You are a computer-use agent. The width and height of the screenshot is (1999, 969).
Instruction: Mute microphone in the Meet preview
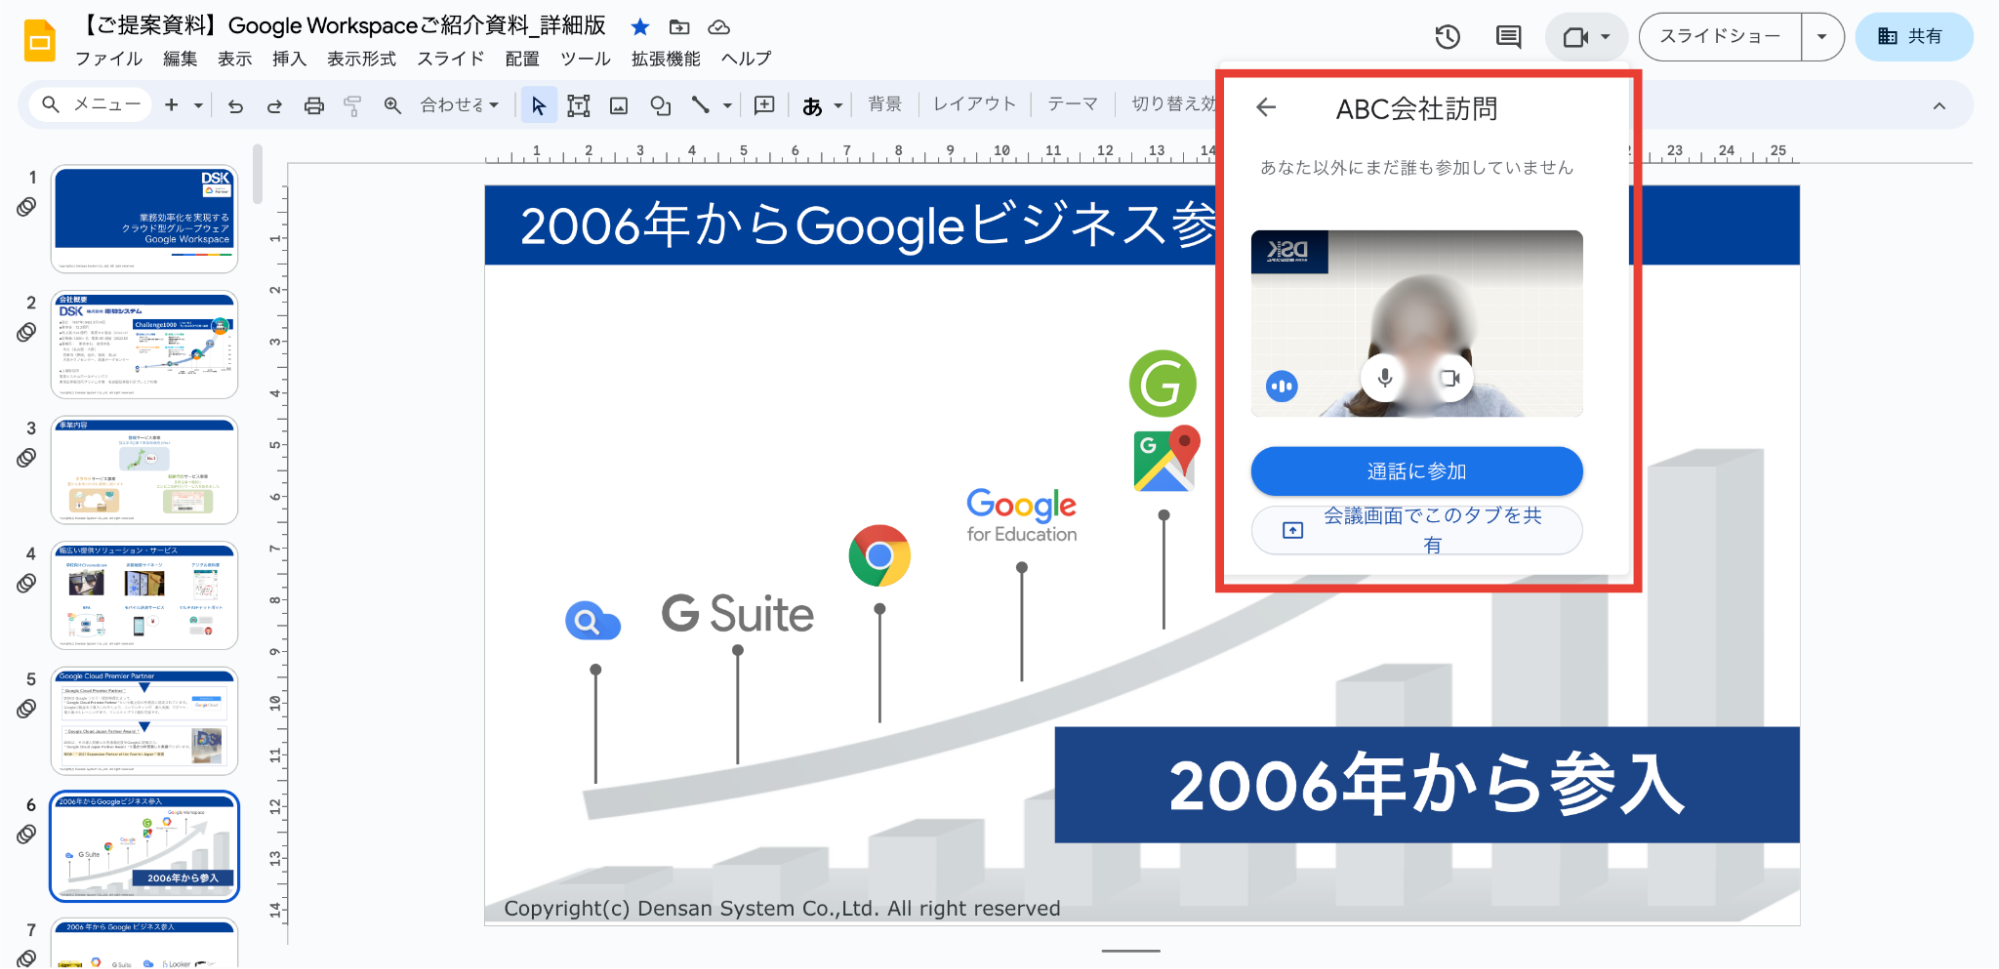tap(1385, 379)
